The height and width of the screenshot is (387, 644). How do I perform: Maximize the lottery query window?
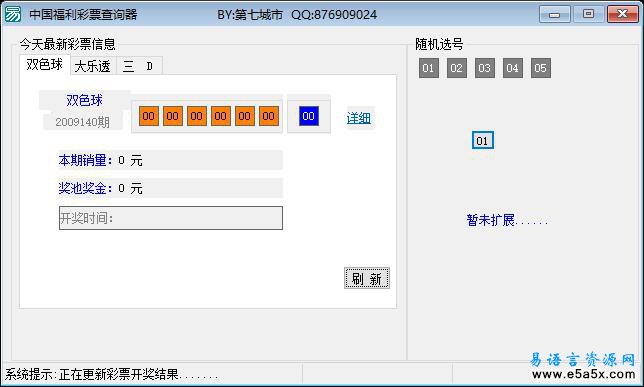click(x=588, y=14)
